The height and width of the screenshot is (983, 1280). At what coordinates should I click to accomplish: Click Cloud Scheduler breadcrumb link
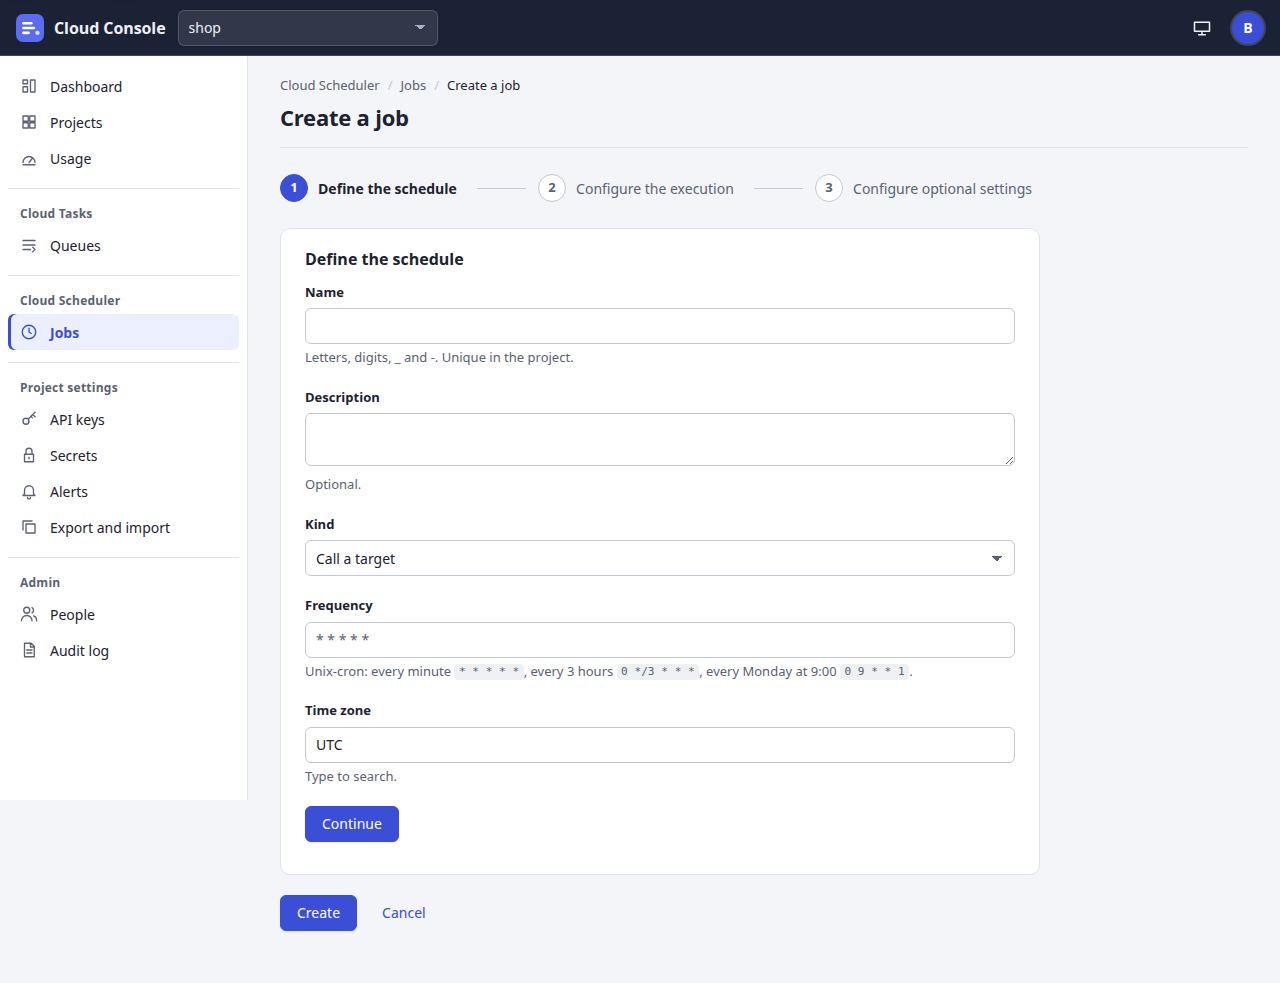(330, 86)
